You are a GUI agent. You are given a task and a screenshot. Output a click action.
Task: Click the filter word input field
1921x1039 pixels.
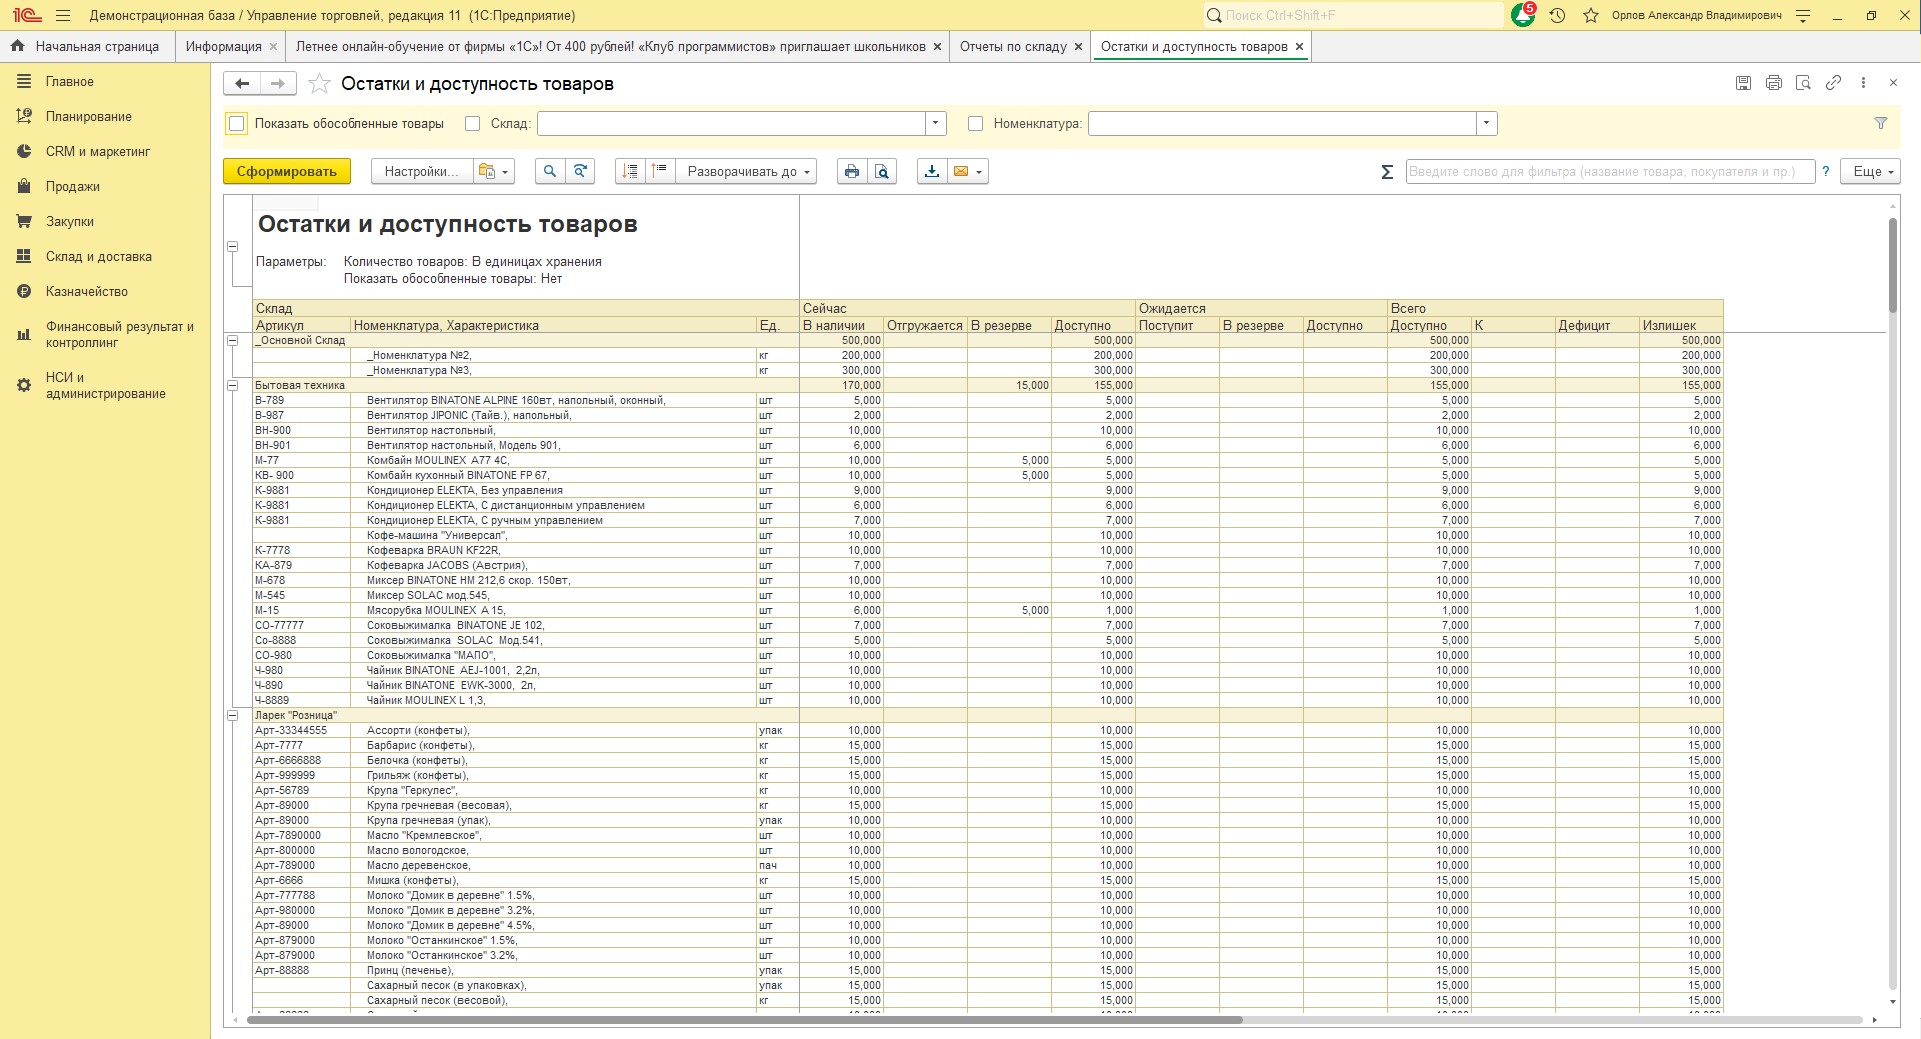click(x=1610, y=171)
